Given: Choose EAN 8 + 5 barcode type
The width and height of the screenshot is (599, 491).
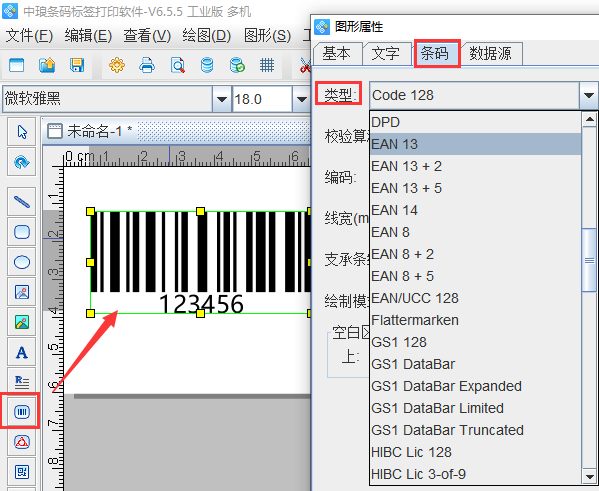Looking at the screenshot, I should (x=475, y=276).
